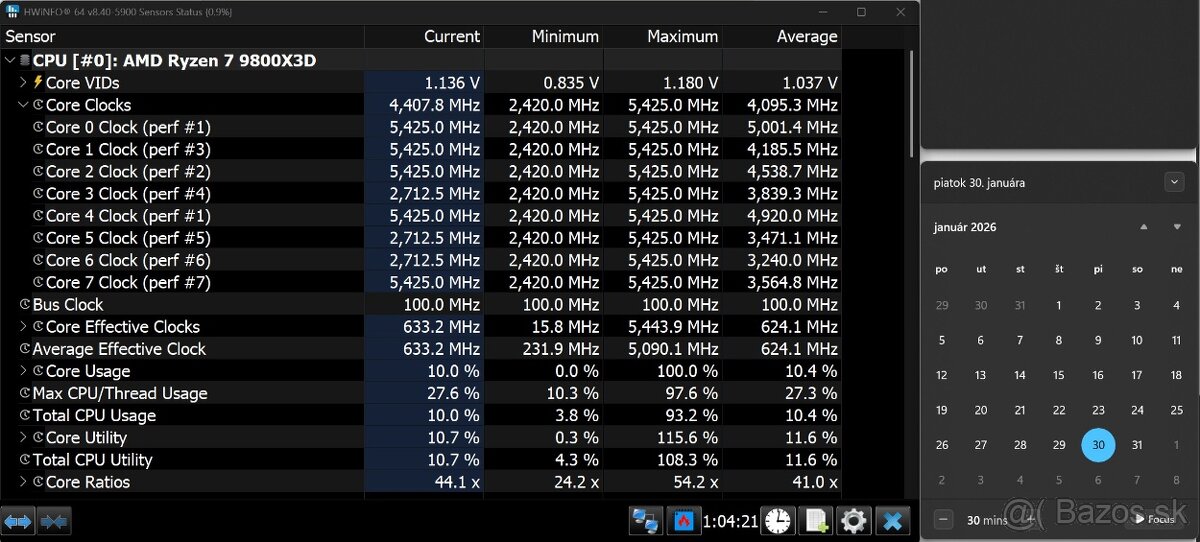Click the 1:04:21 elapsed time display
The image size is (1200, 542).
730,521
